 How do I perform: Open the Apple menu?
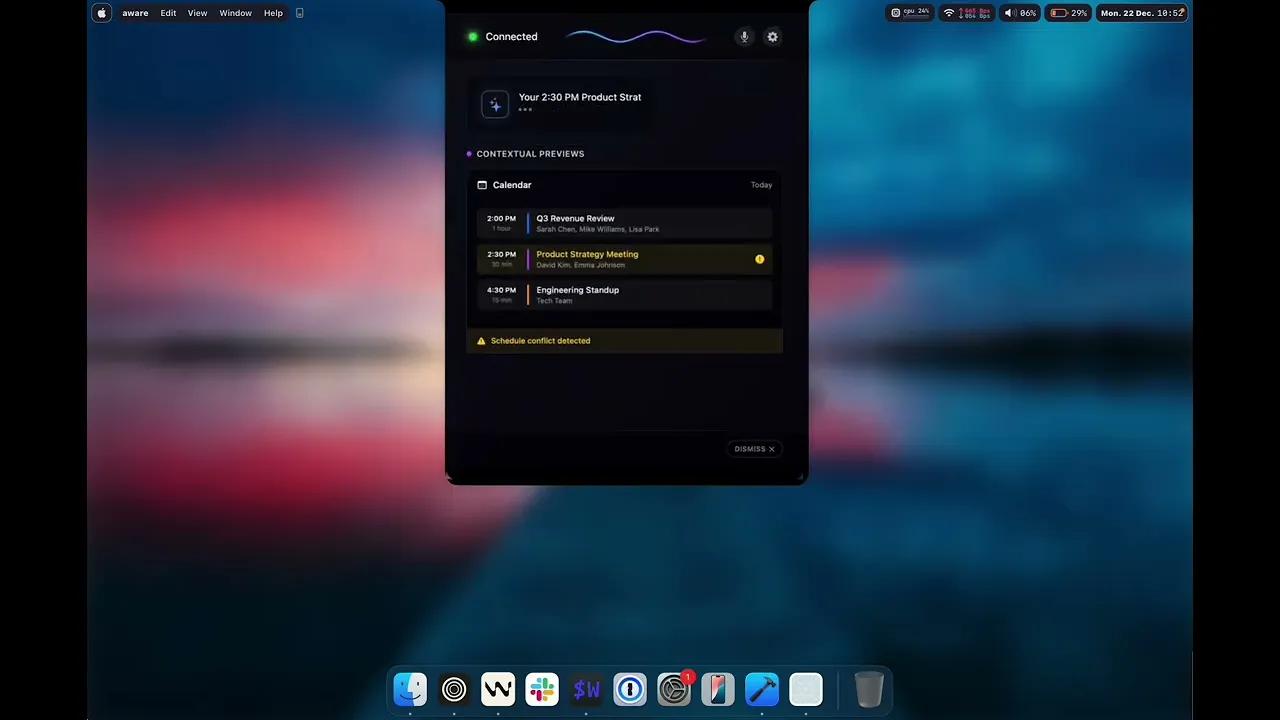(101, 13)
